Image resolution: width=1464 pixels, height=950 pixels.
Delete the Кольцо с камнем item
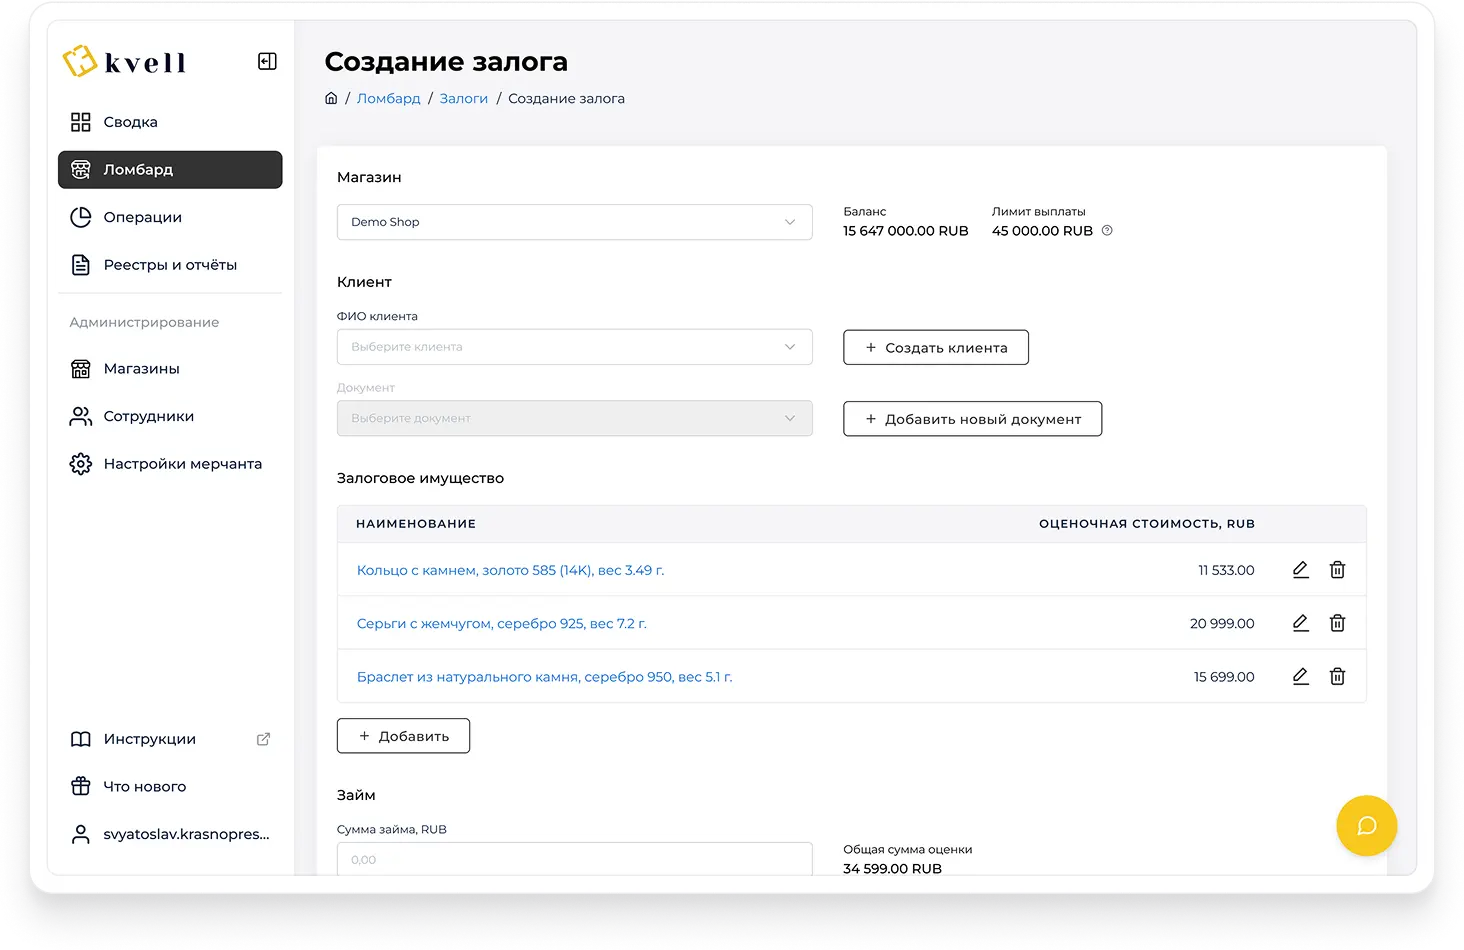coord(1337,570)
